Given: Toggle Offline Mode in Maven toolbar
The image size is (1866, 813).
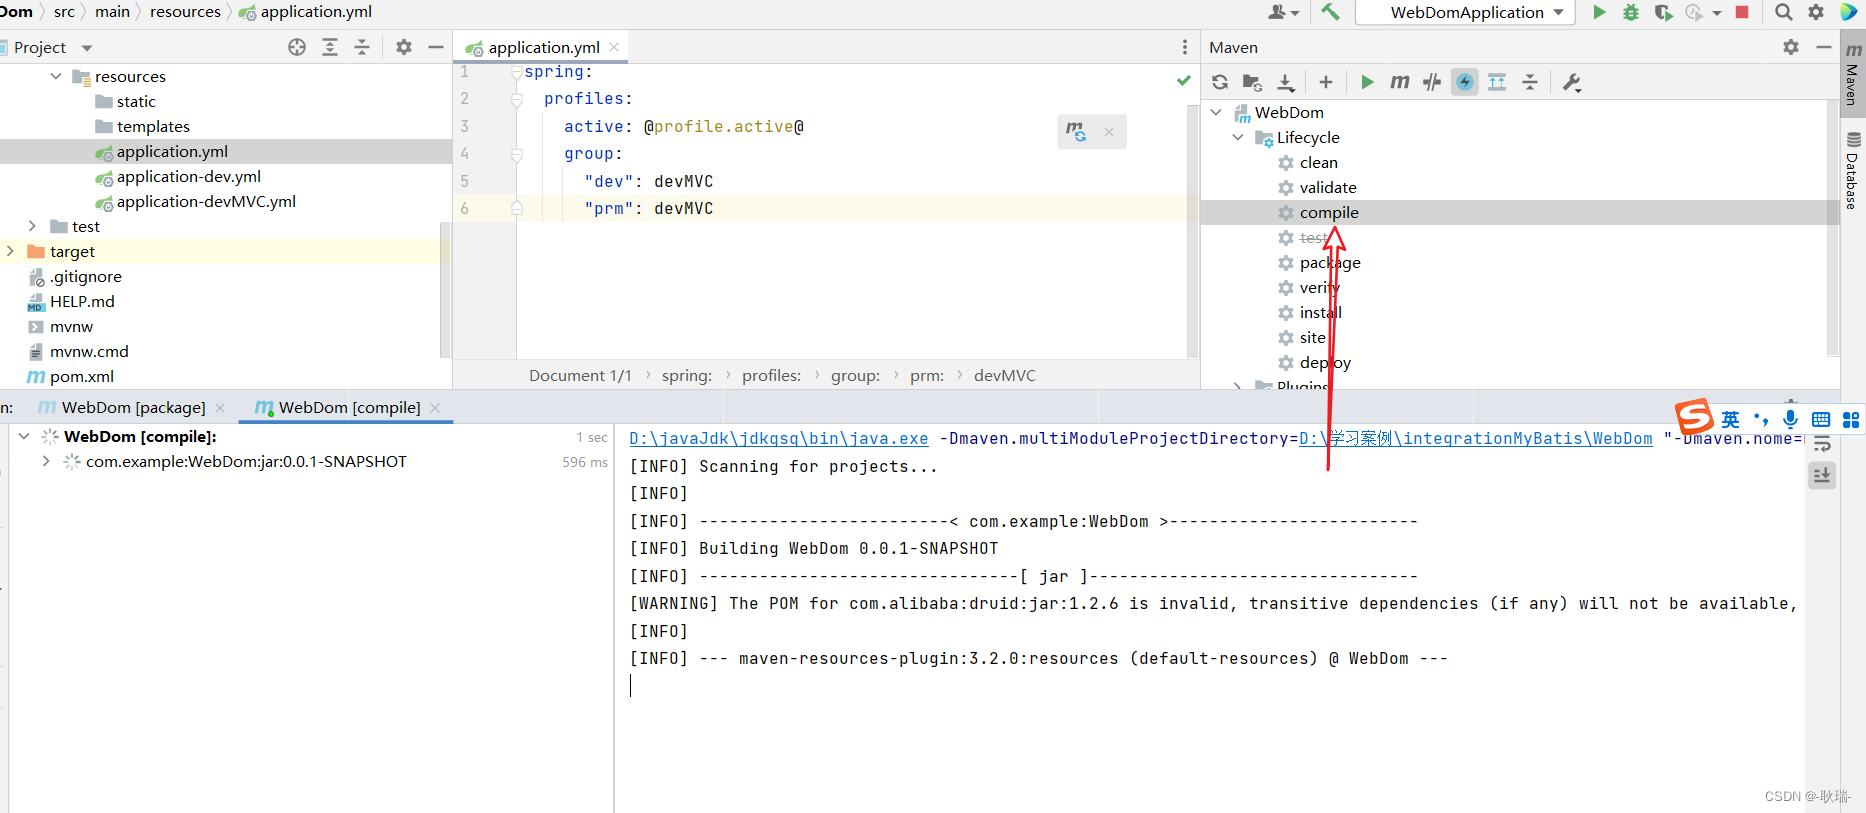Looking at the screenshot, I should [1432, 82].
